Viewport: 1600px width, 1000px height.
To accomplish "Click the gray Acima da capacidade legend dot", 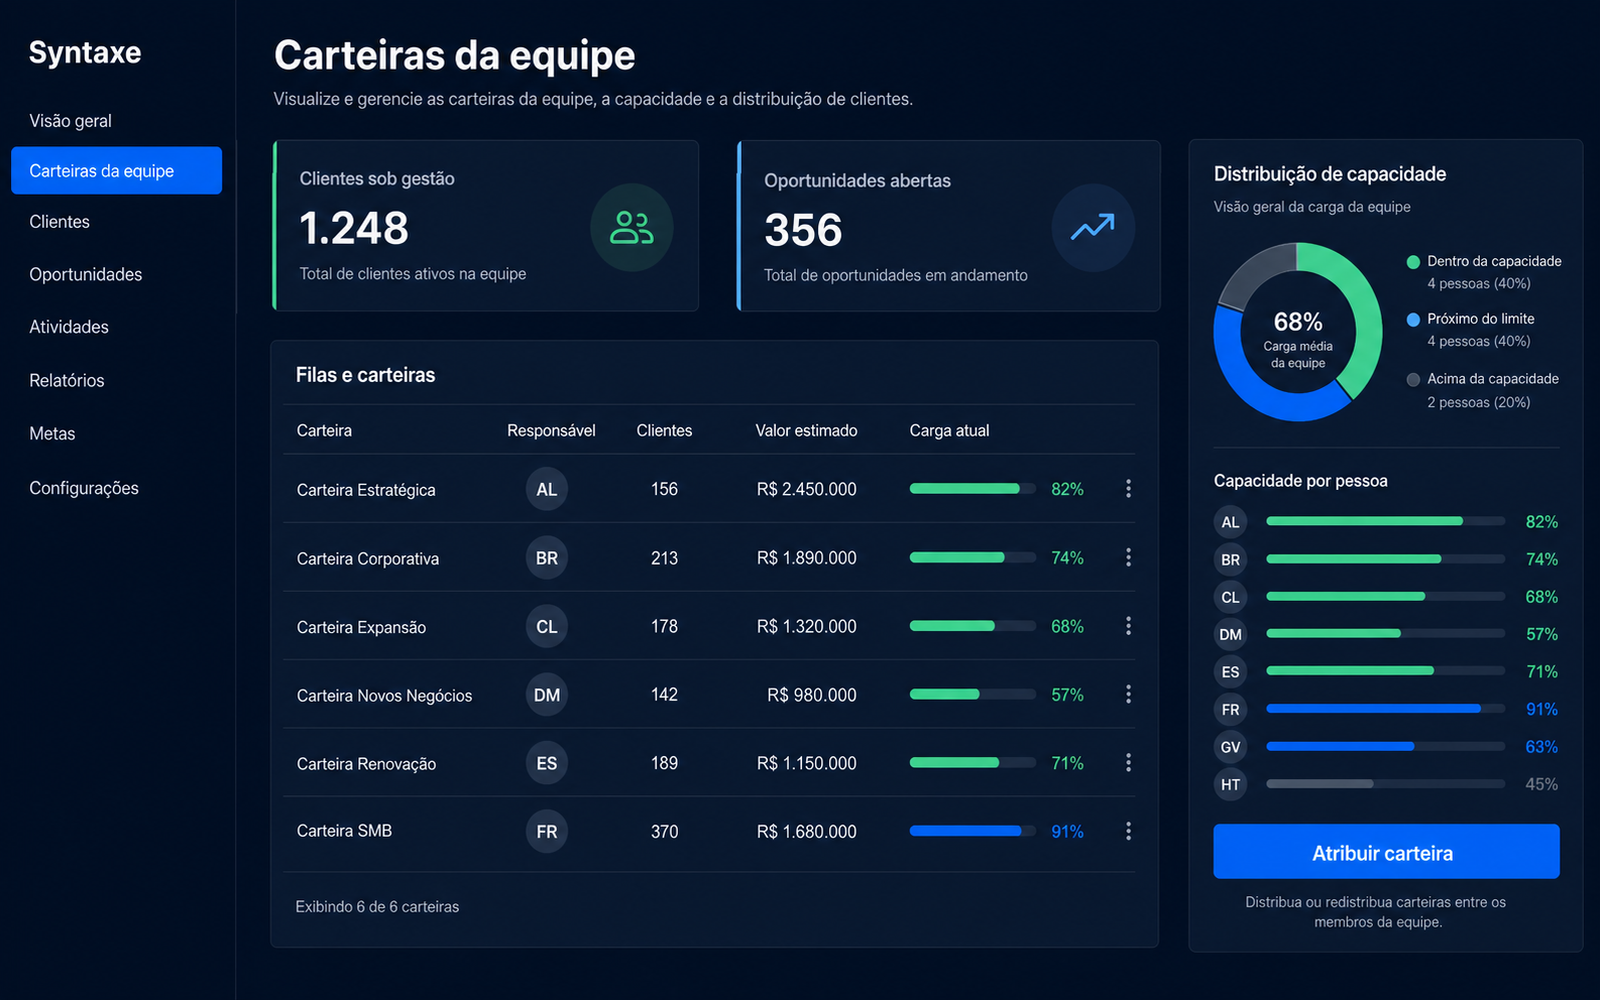I will (1413, 380).
